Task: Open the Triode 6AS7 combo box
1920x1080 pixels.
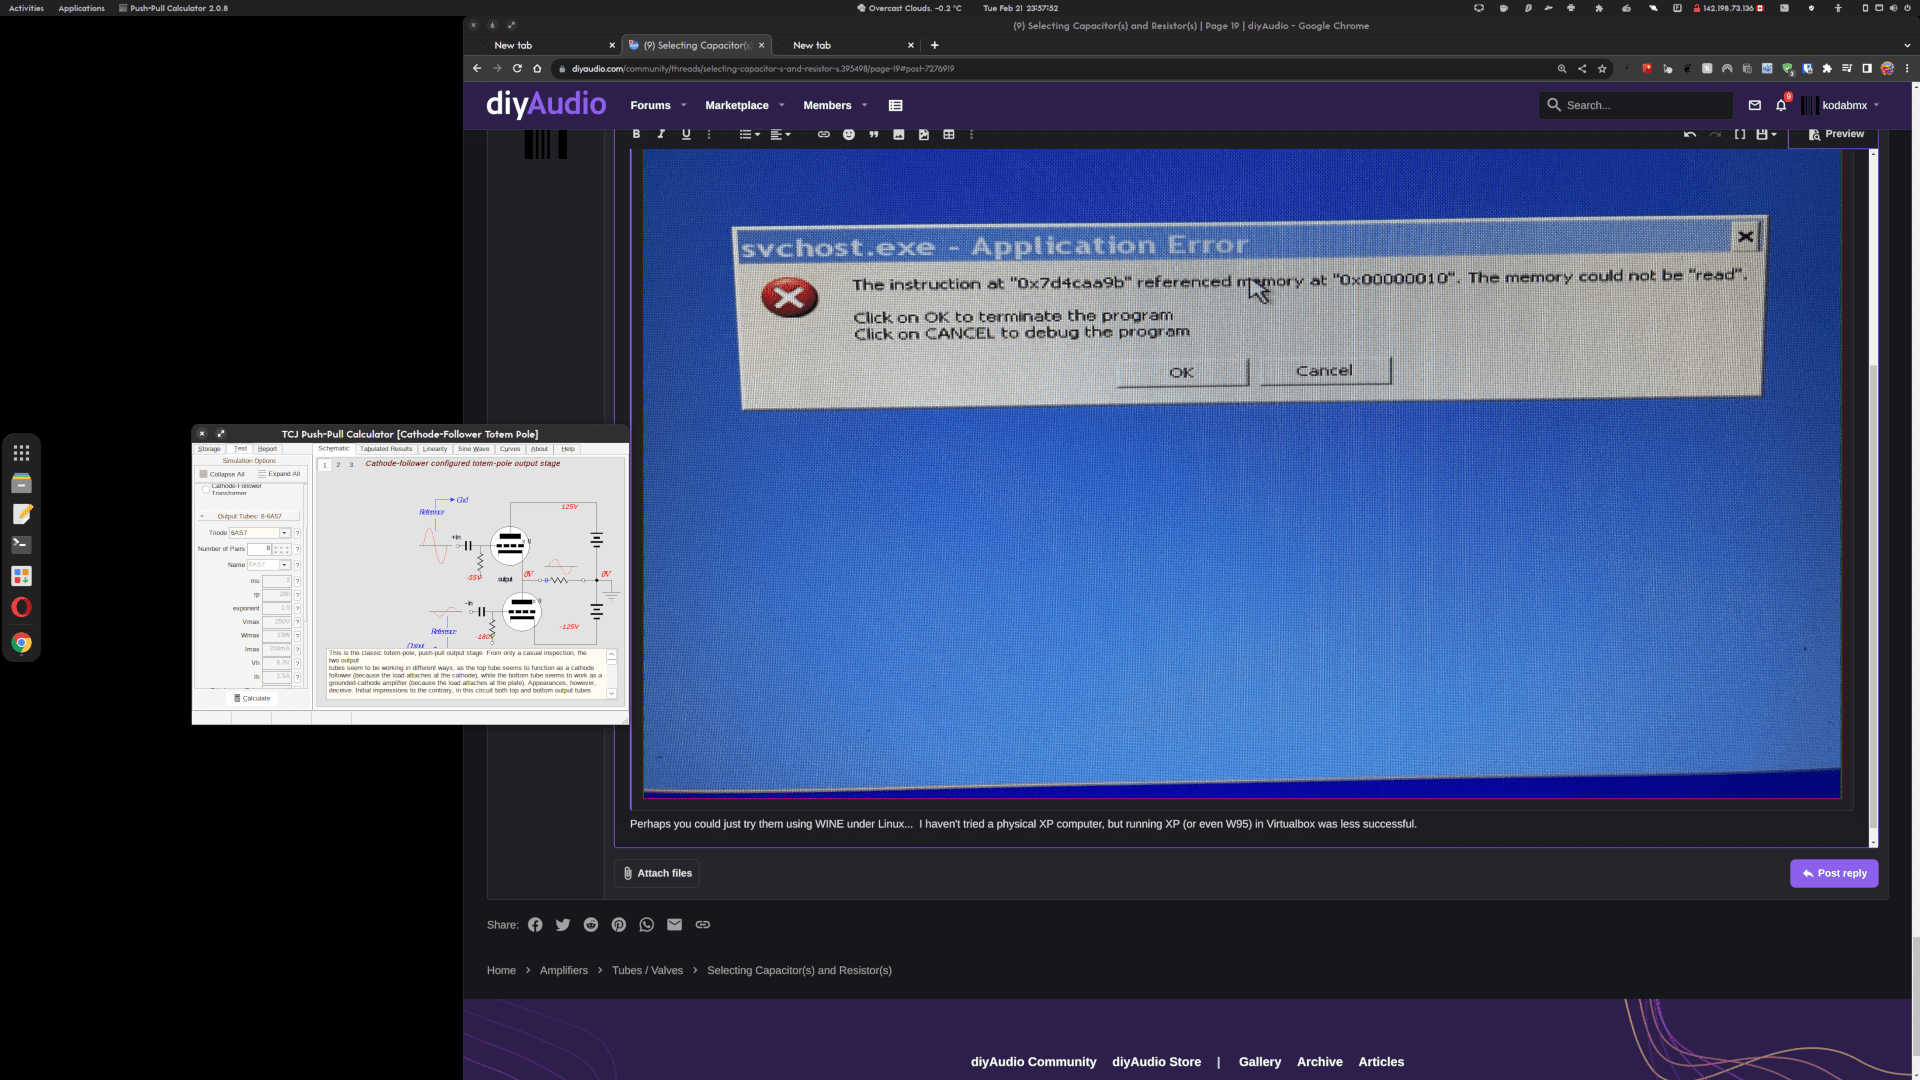Action: point(260,533)
